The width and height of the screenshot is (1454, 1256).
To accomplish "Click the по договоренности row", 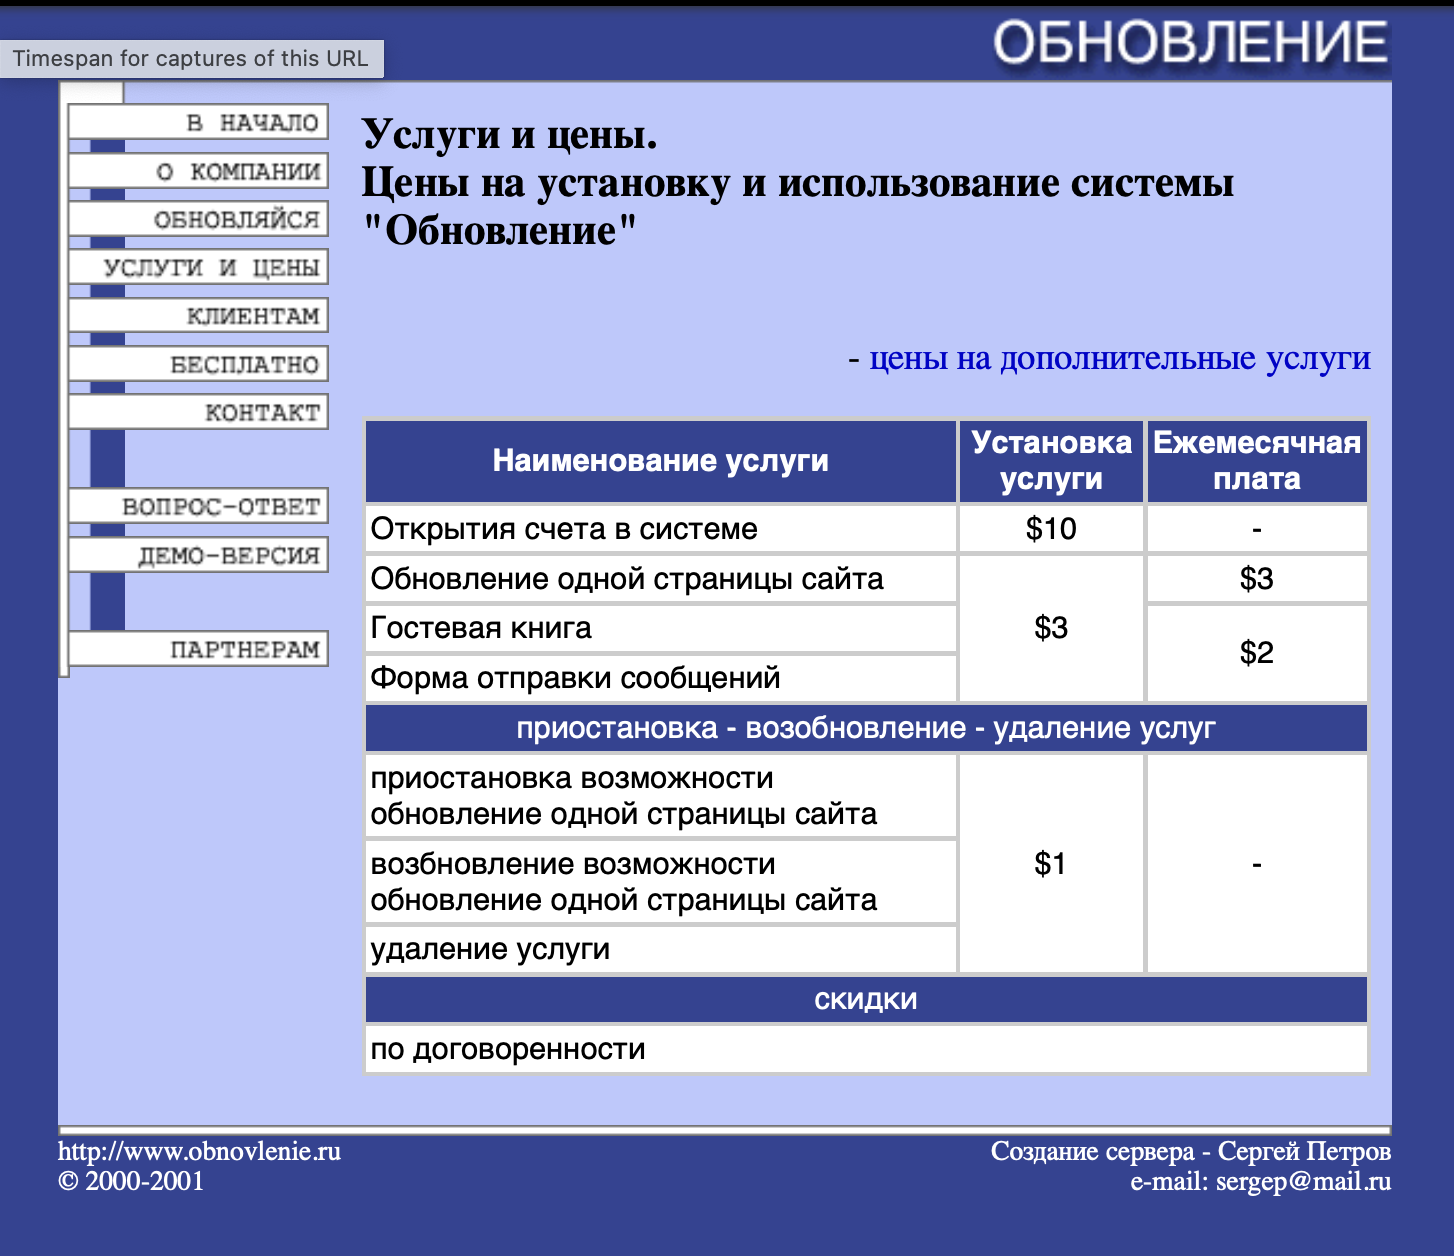I will coord(866,1049).
